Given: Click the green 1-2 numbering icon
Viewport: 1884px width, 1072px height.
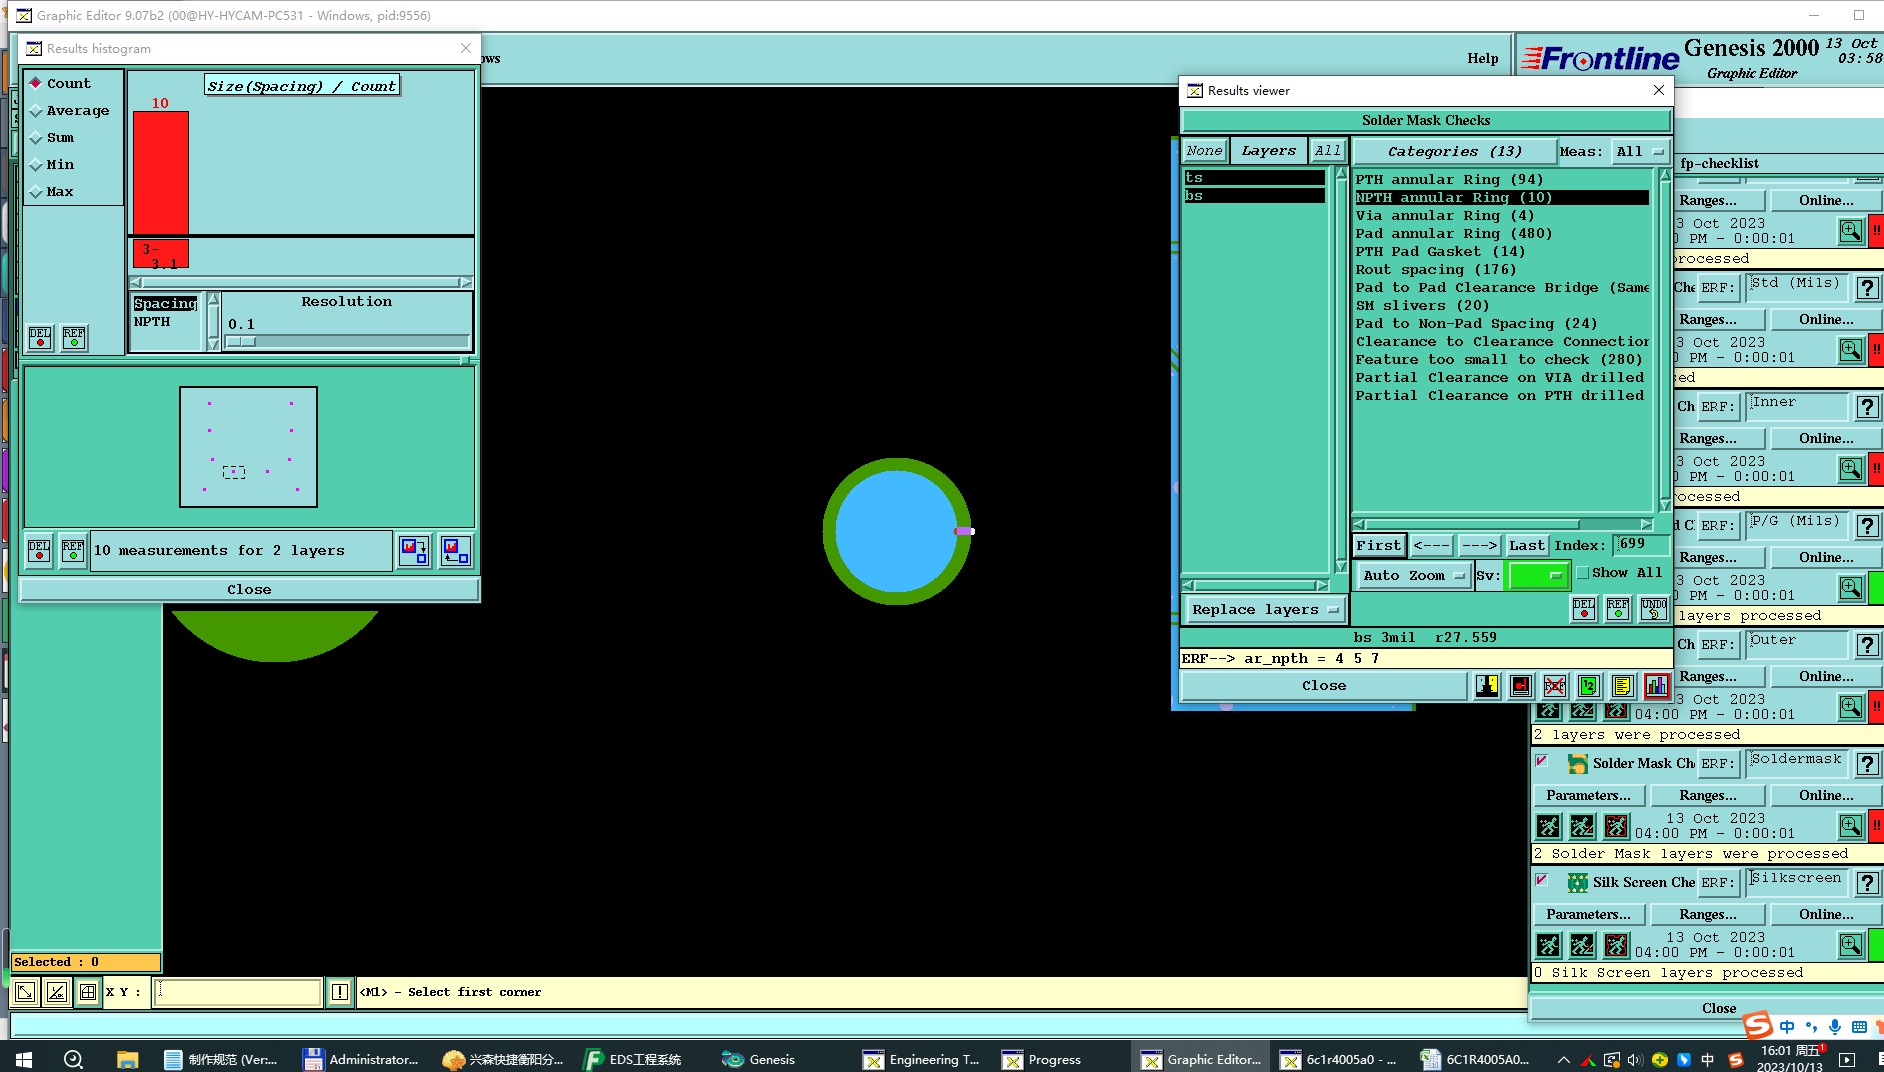Looking at the screenshot, I should (x=1588, y=686).
